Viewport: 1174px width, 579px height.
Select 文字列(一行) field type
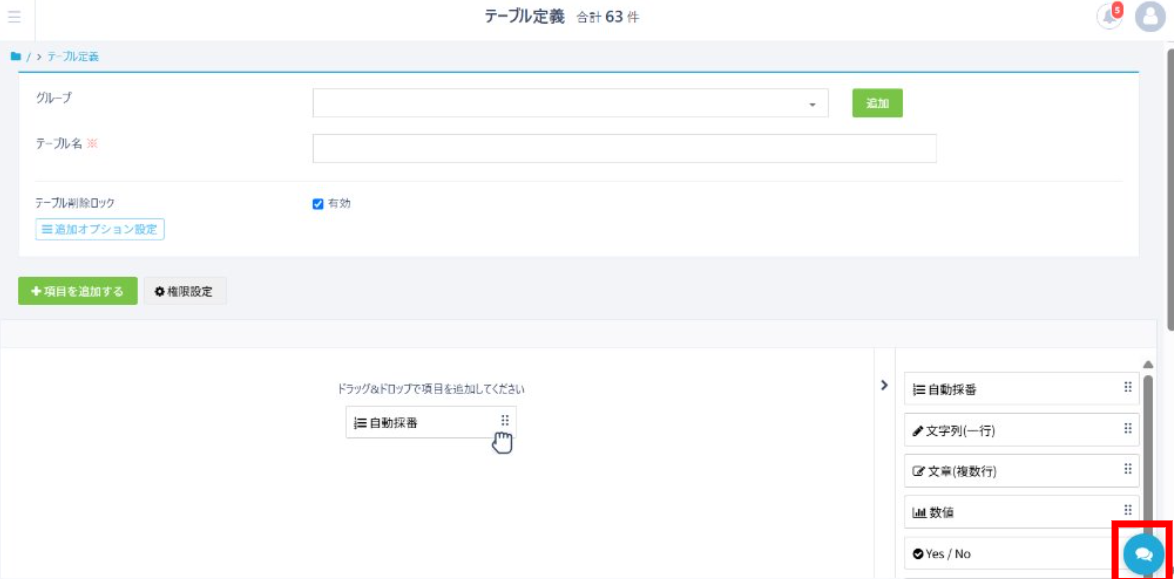click(1022, 430)
